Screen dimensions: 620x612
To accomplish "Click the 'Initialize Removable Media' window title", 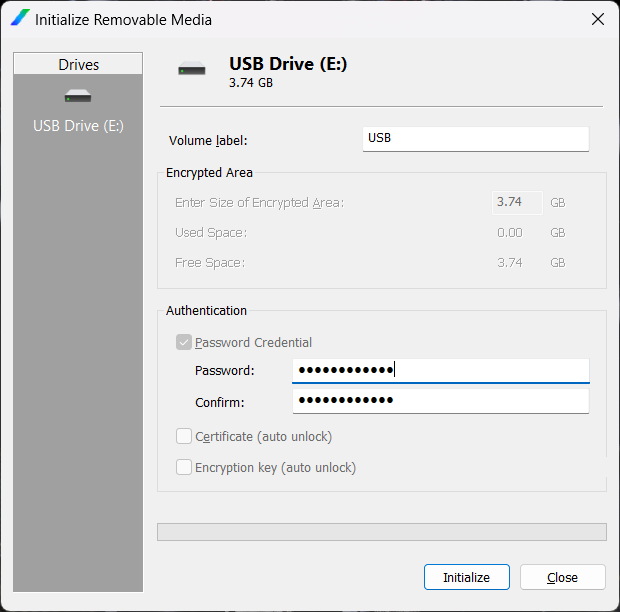I will (123, 20).
